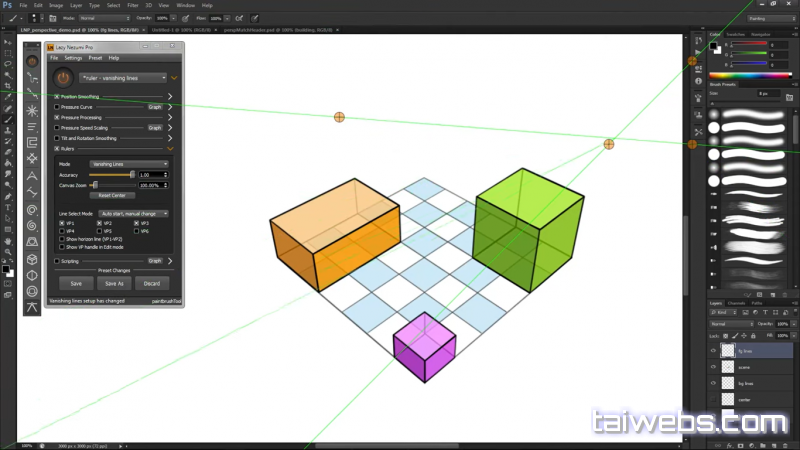Select the Hand tool in Photoshop toolbar

[x=8, y=240]
